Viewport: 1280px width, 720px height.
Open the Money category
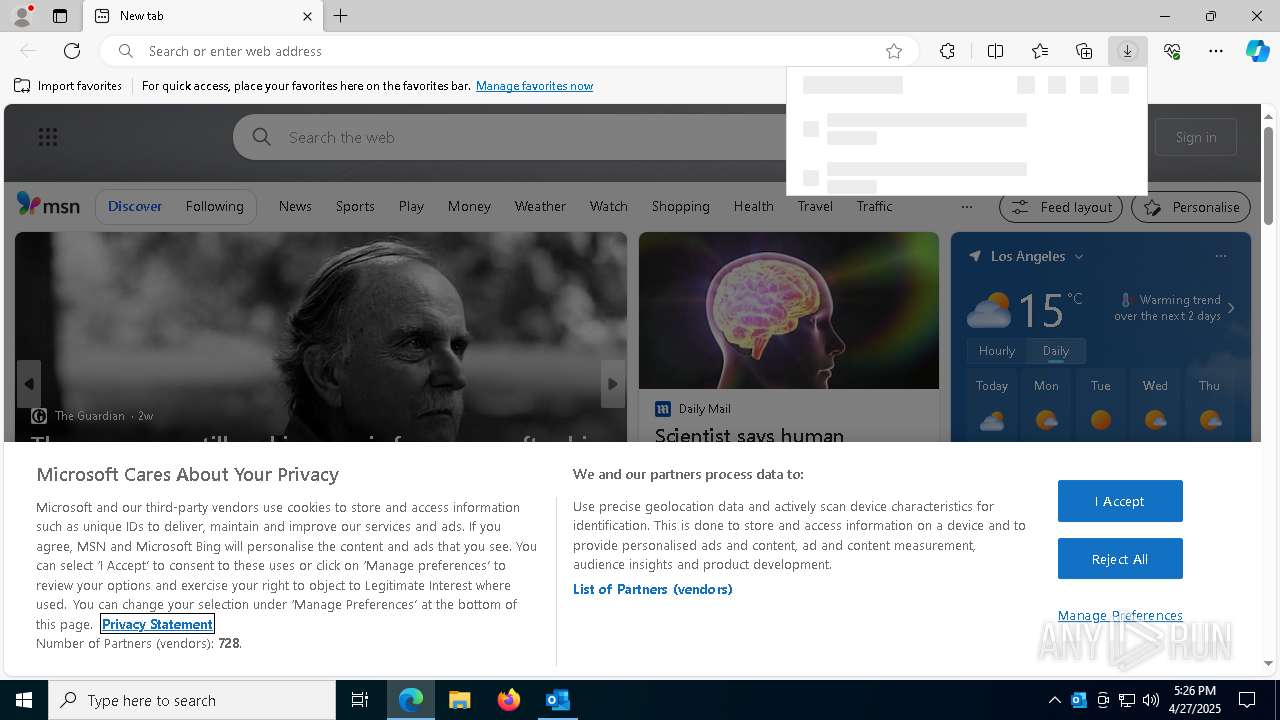pos(469,206)
